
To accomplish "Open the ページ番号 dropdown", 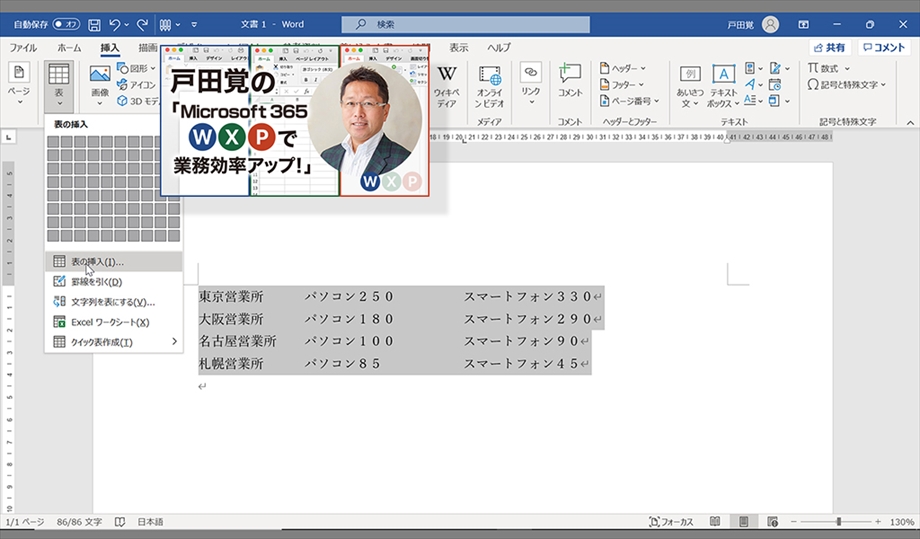I will [x=629, y=101].
